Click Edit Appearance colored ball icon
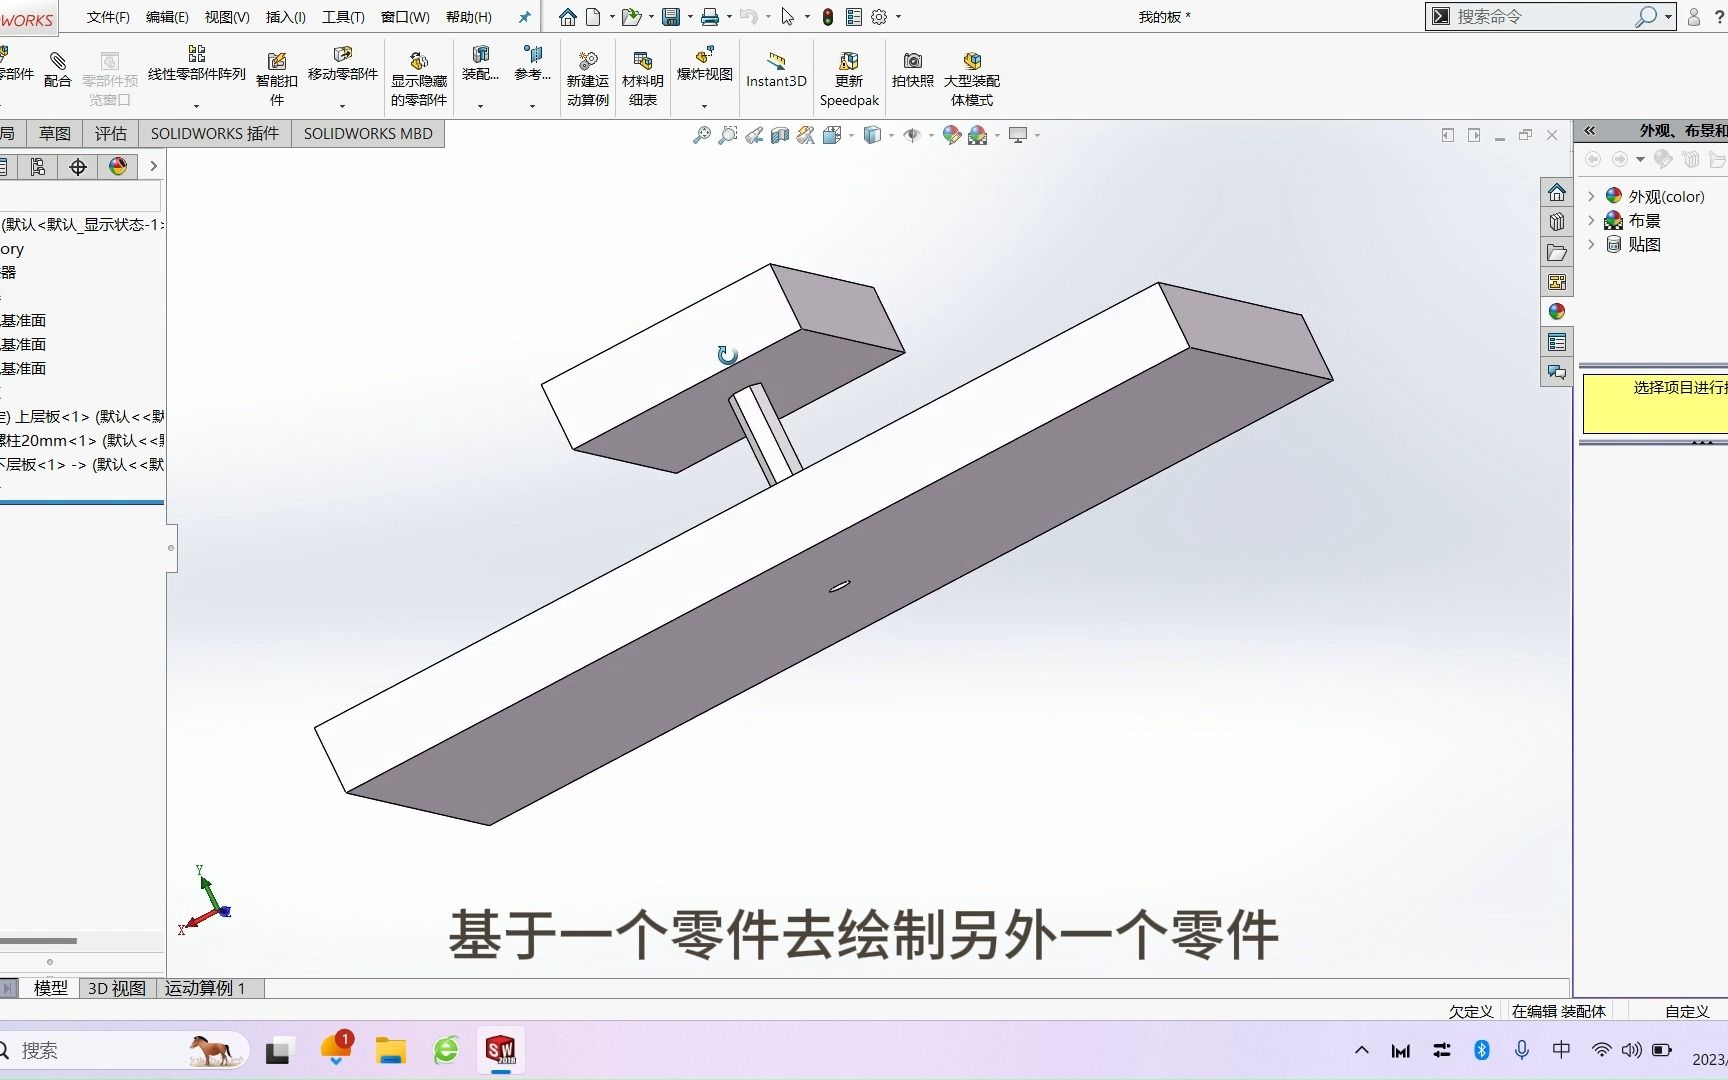The image size is (1728, 1080). tap(951, 135)
